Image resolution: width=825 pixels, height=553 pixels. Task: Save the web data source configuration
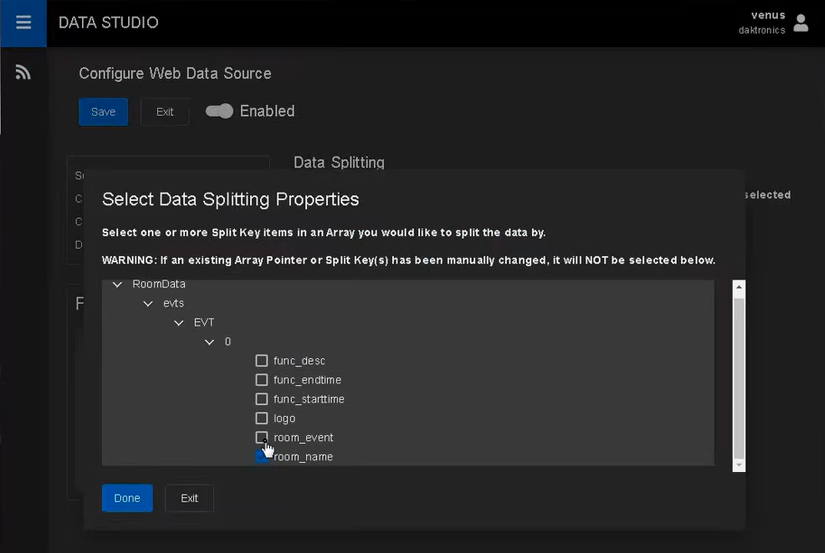tap(103, 112)
